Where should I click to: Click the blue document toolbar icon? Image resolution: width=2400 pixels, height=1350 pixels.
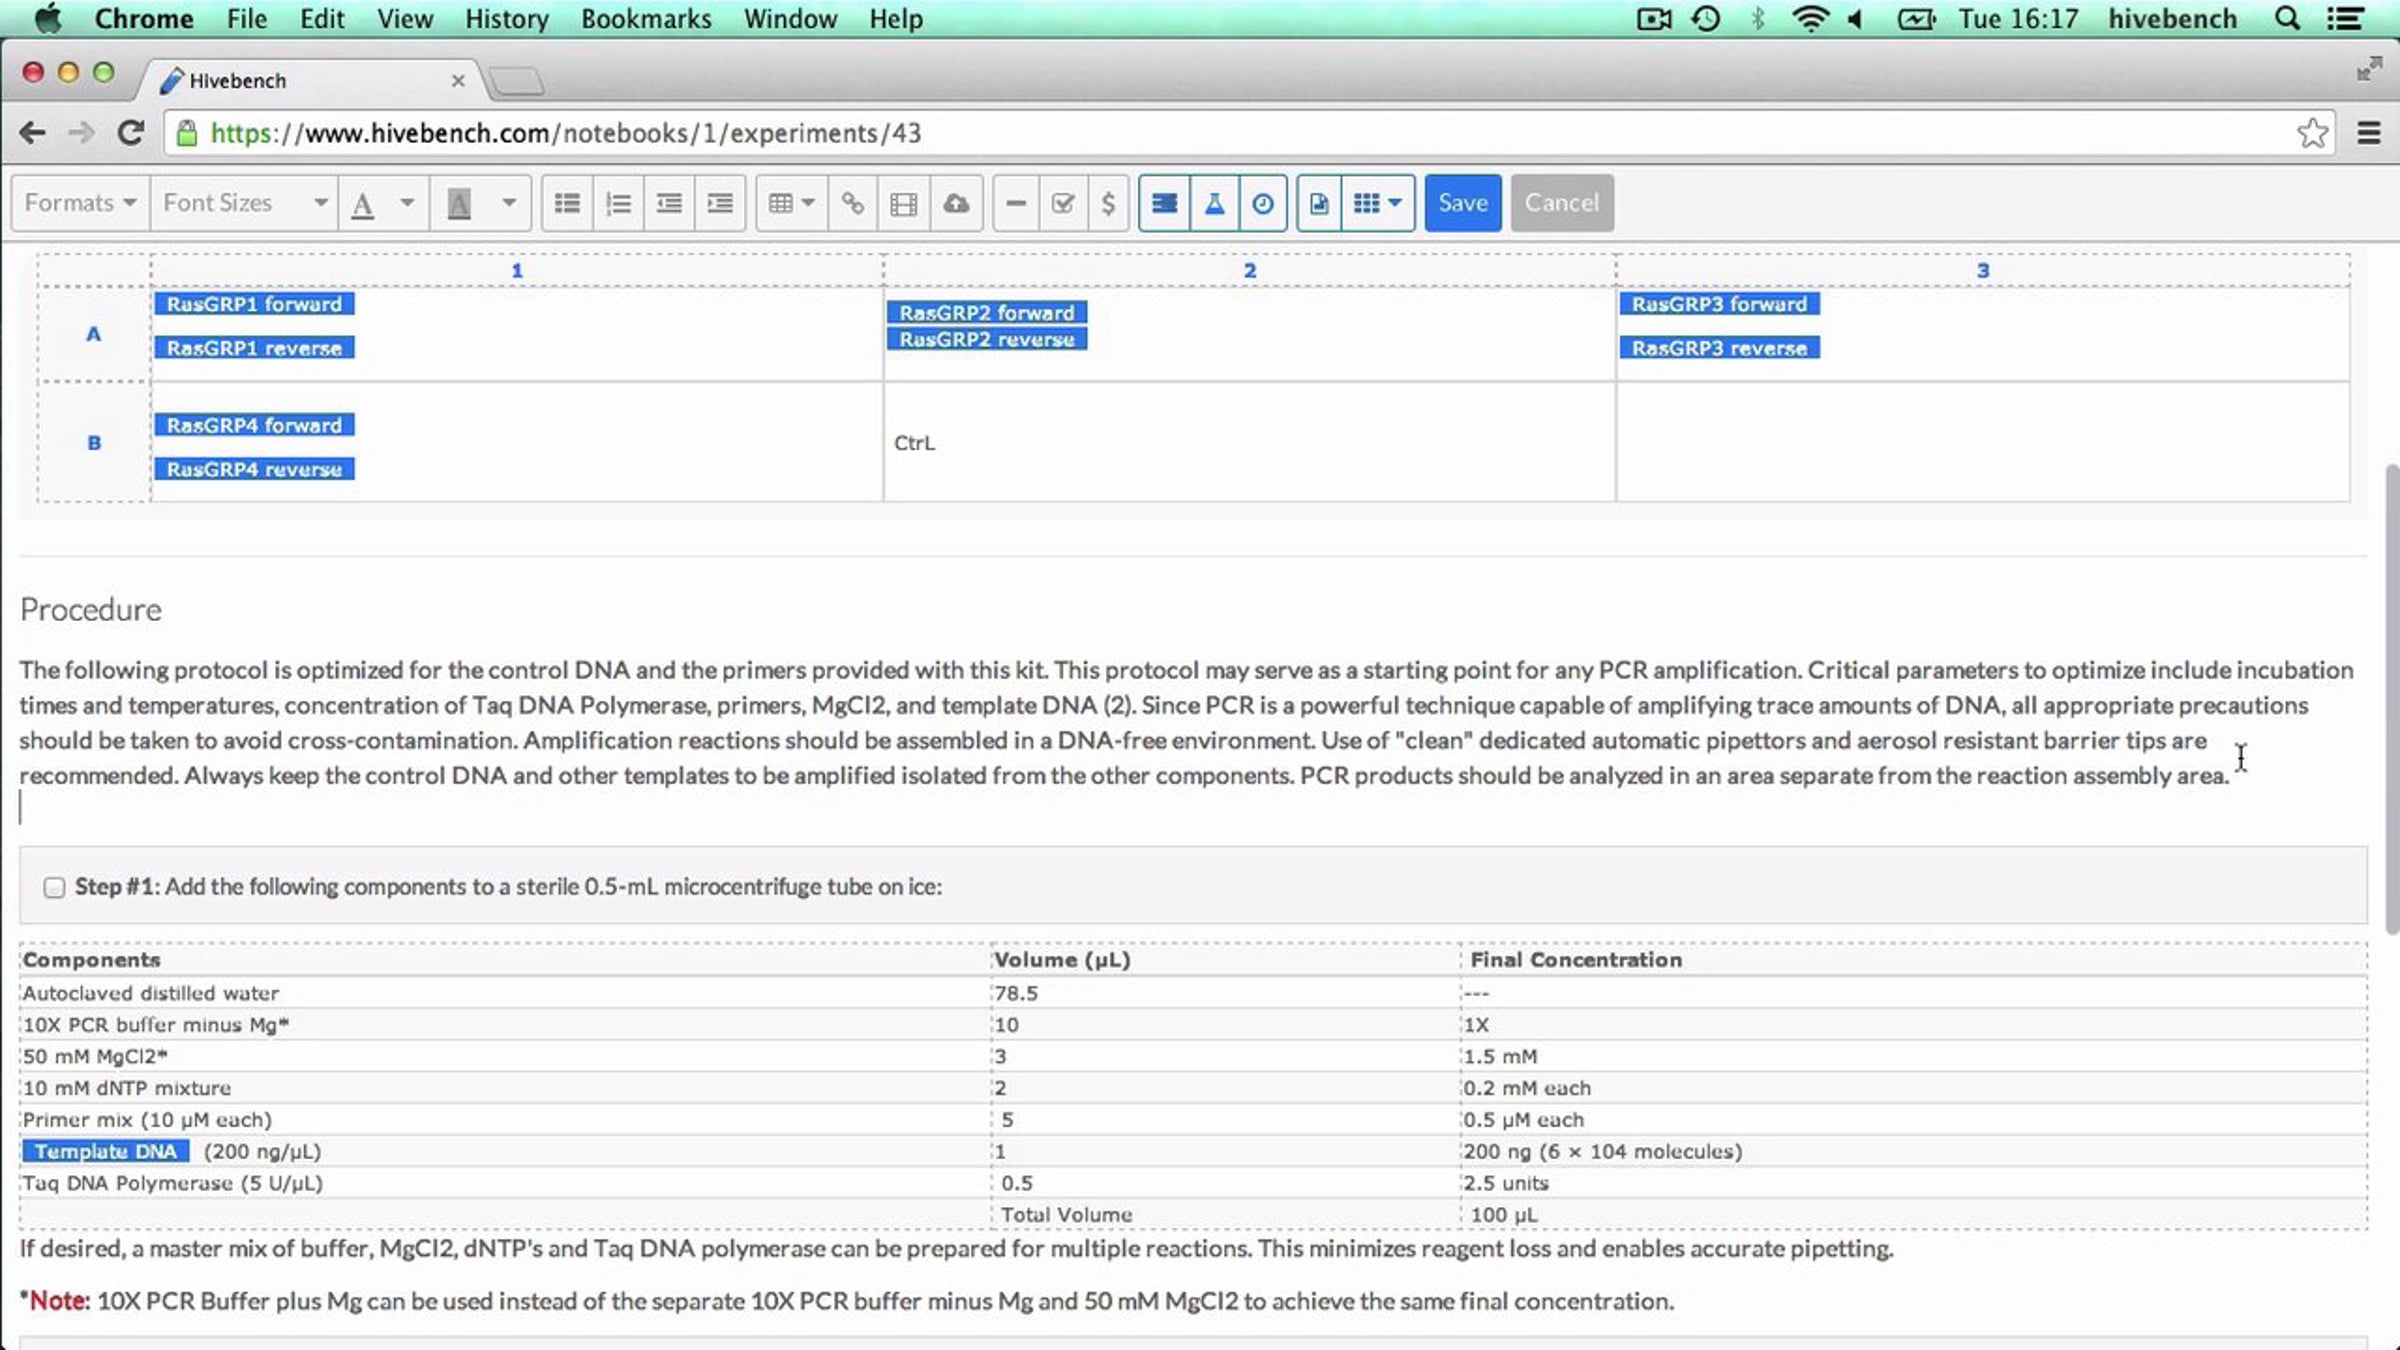click(x=1319, y=204)
